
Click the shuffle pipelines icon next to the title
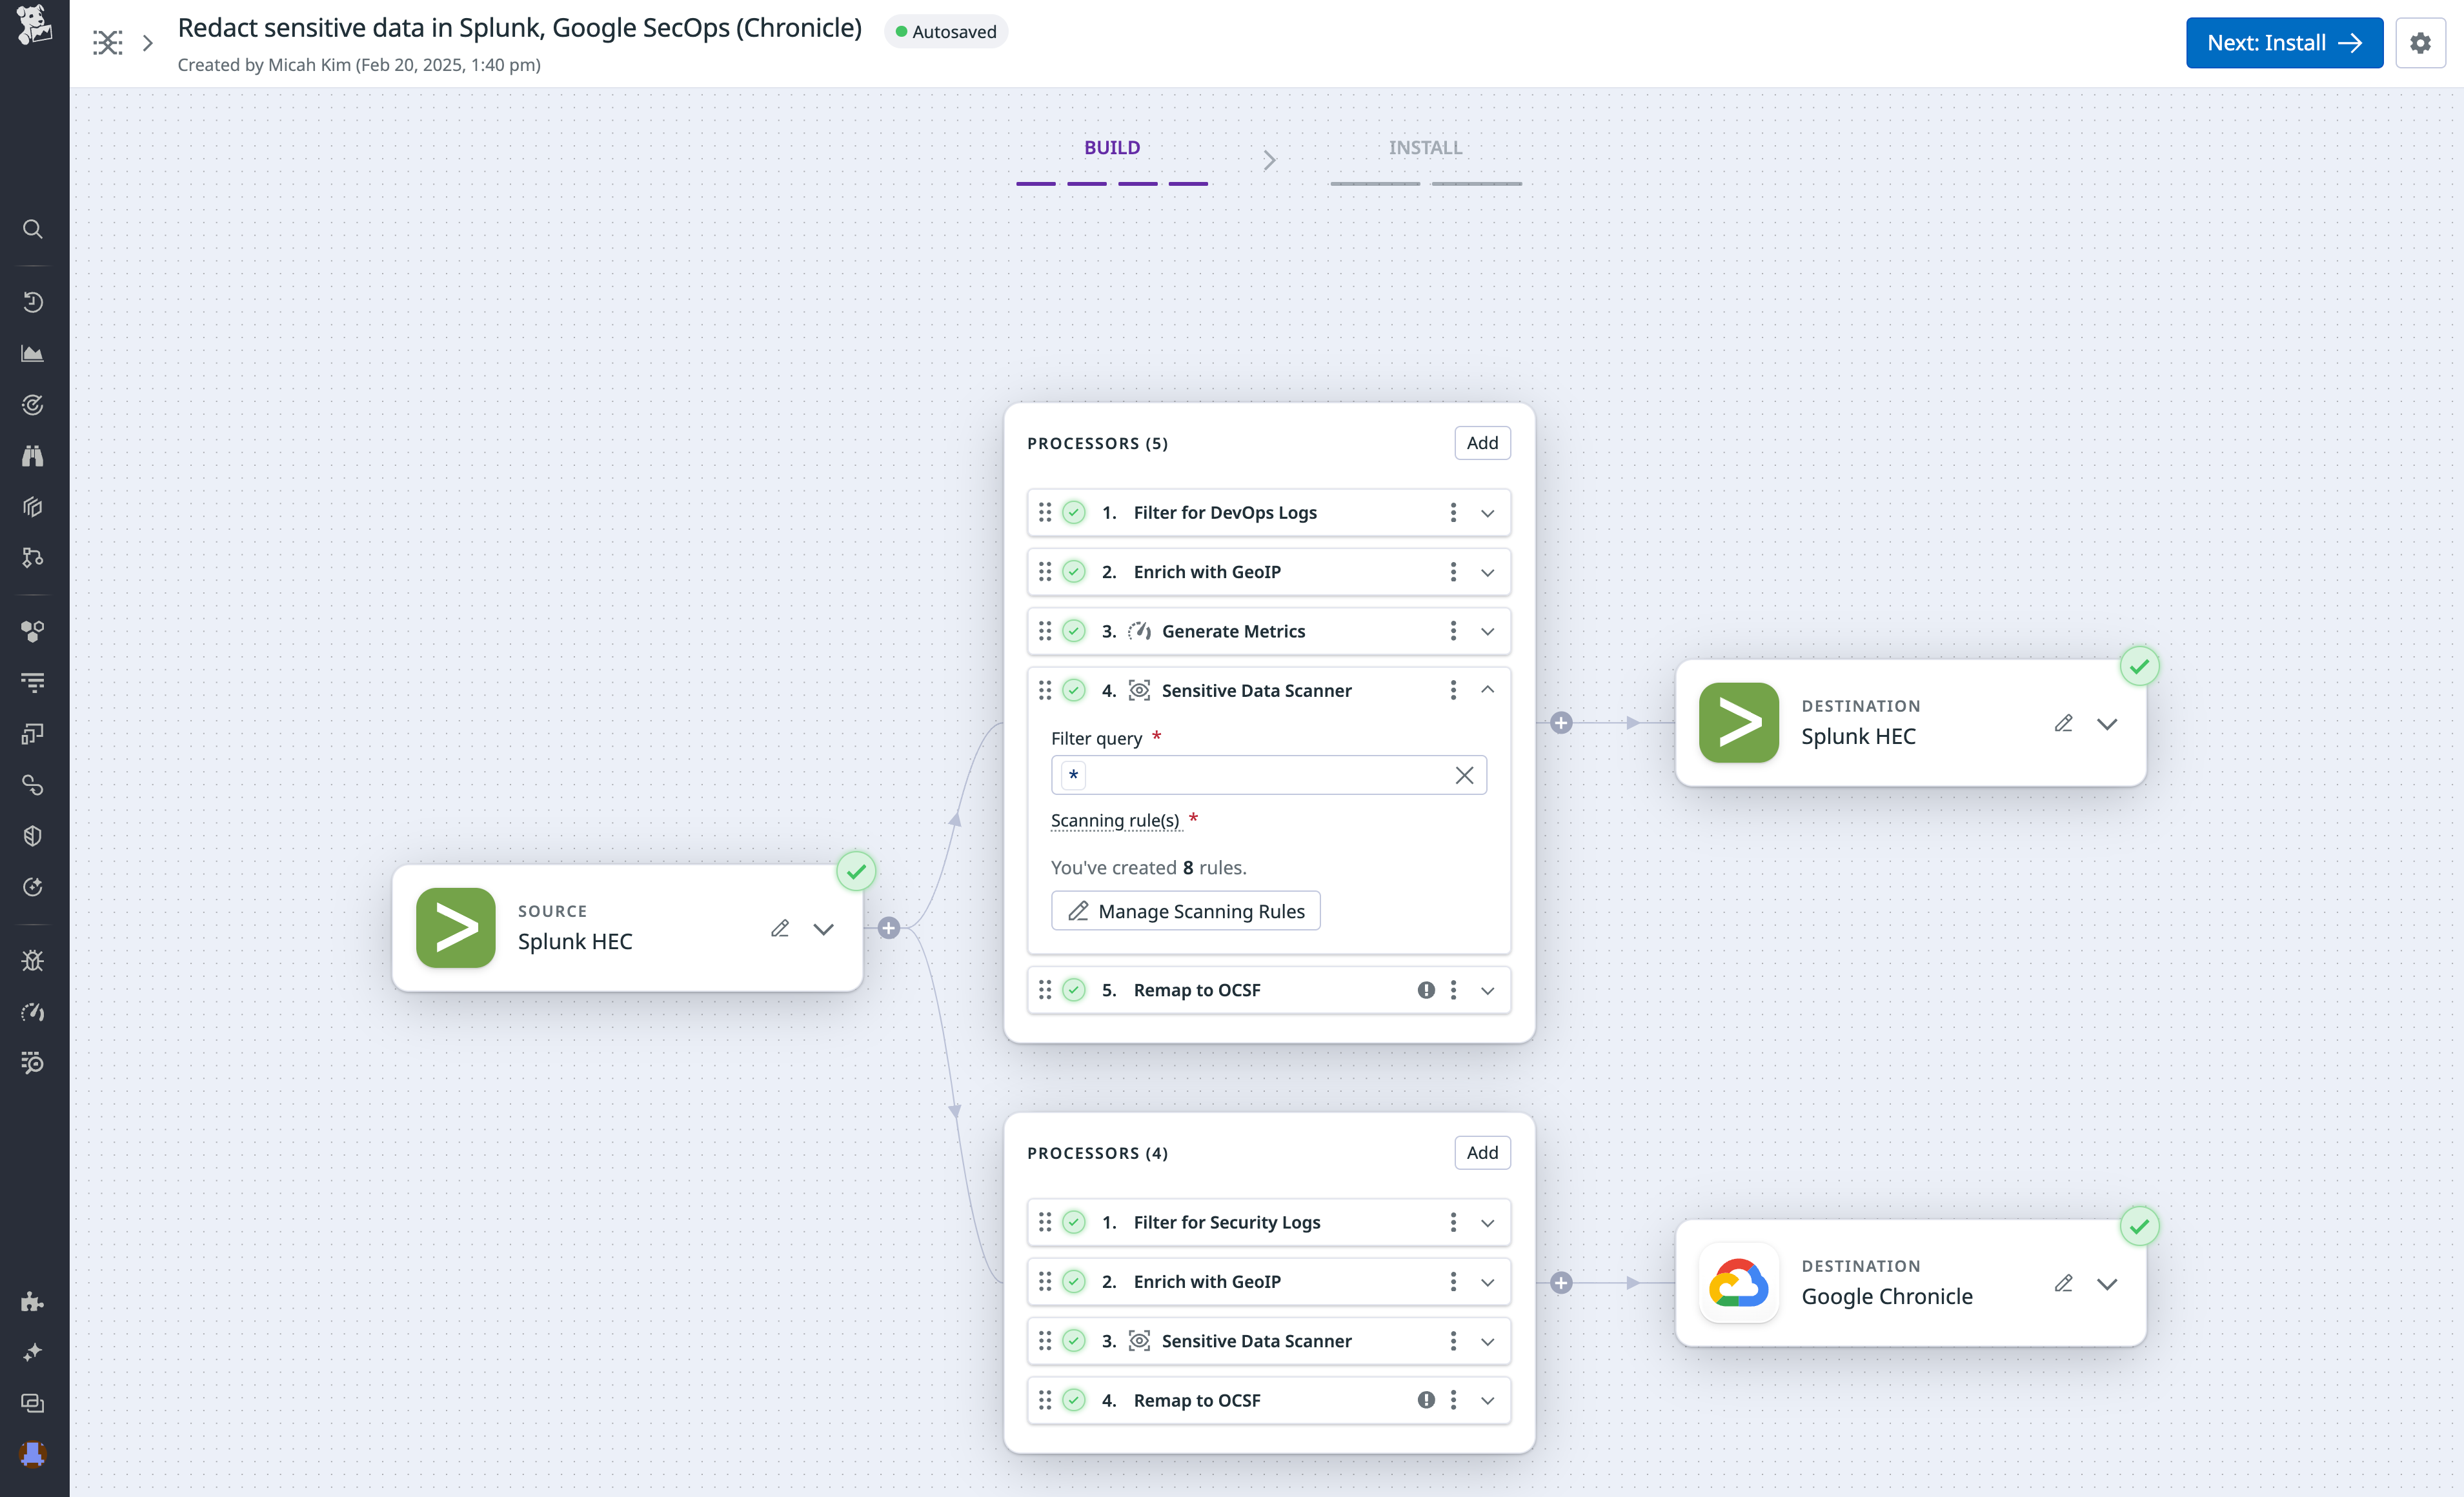click(x=107, y=42)
